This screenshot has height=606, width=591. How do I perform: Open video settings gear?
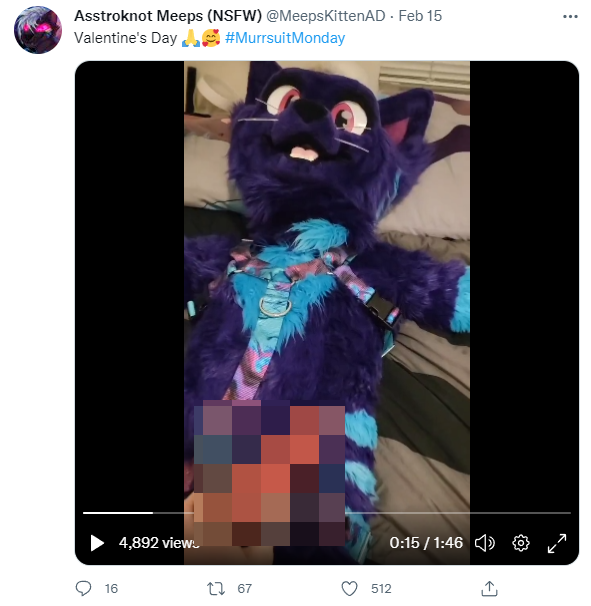(521, 543)
